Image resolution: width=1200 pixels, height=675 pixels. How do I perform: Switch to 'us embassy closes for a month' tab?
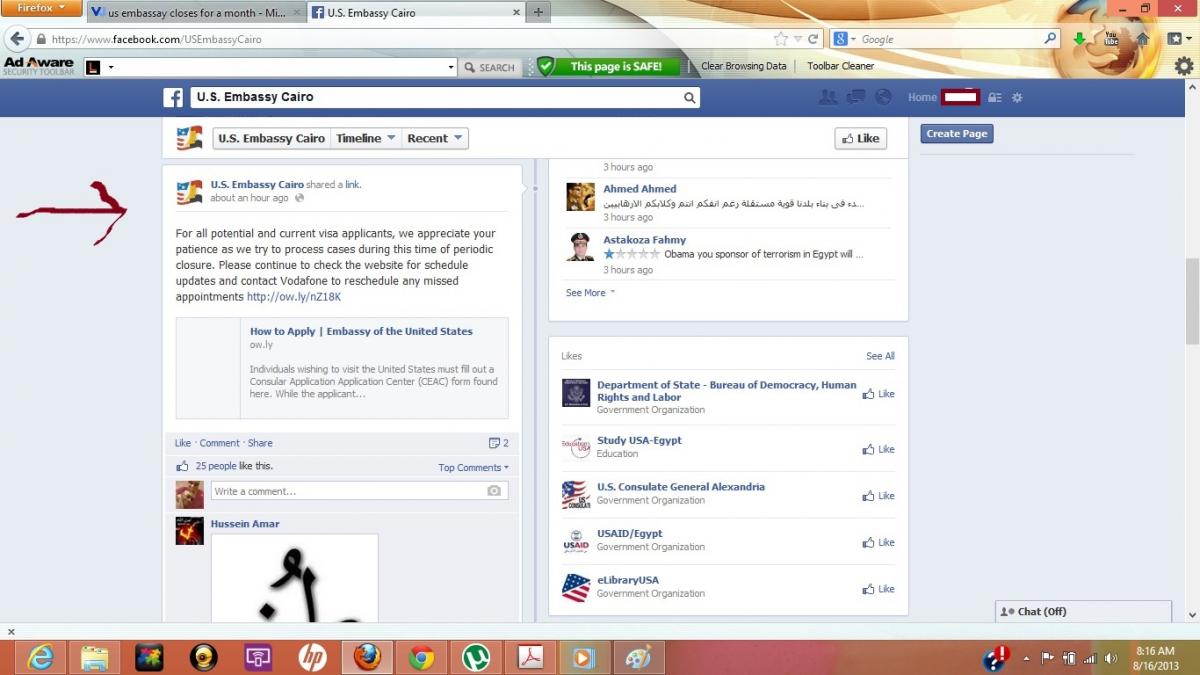click(x=196, y=13)
